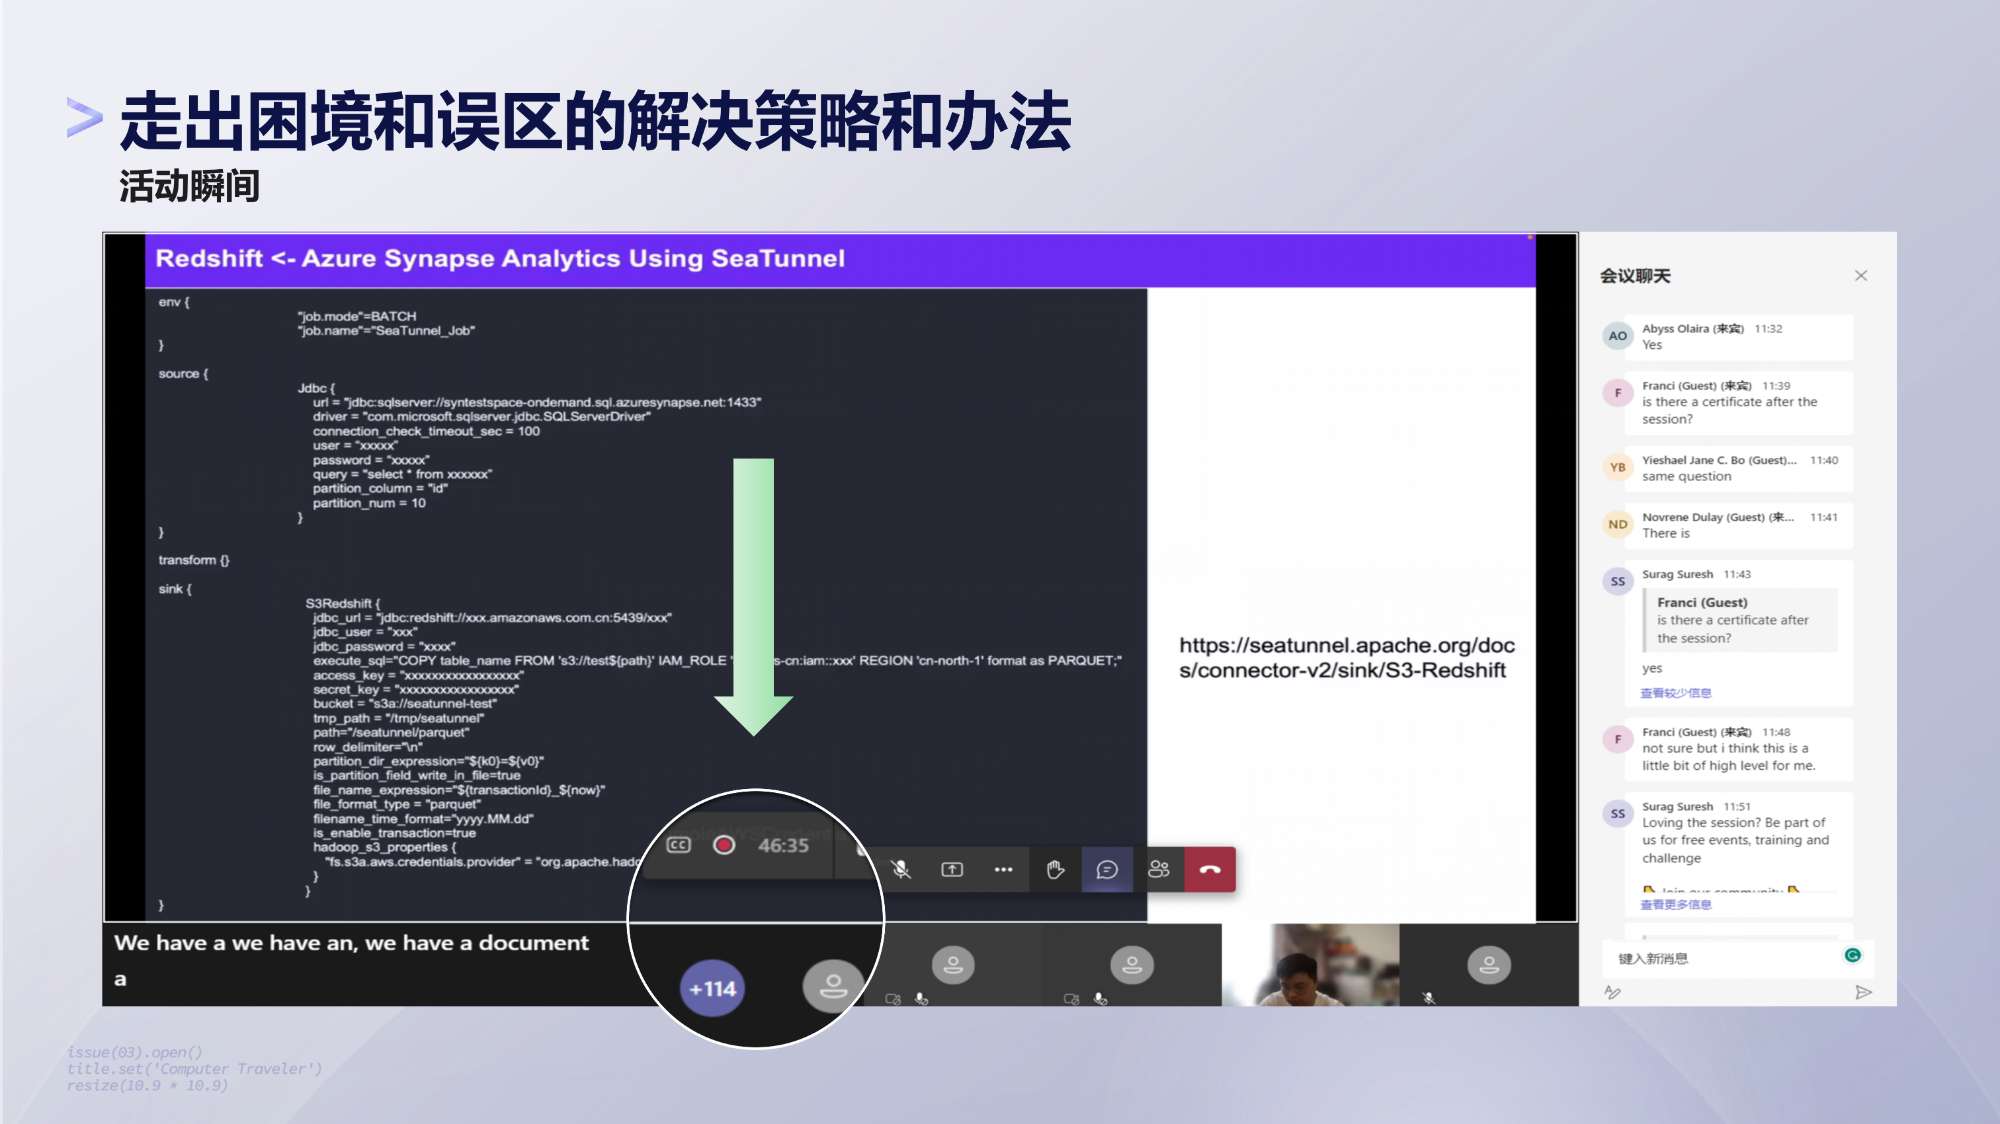
Task: Collapse the message via 查看较少信息
Action: pos(1676,693)
